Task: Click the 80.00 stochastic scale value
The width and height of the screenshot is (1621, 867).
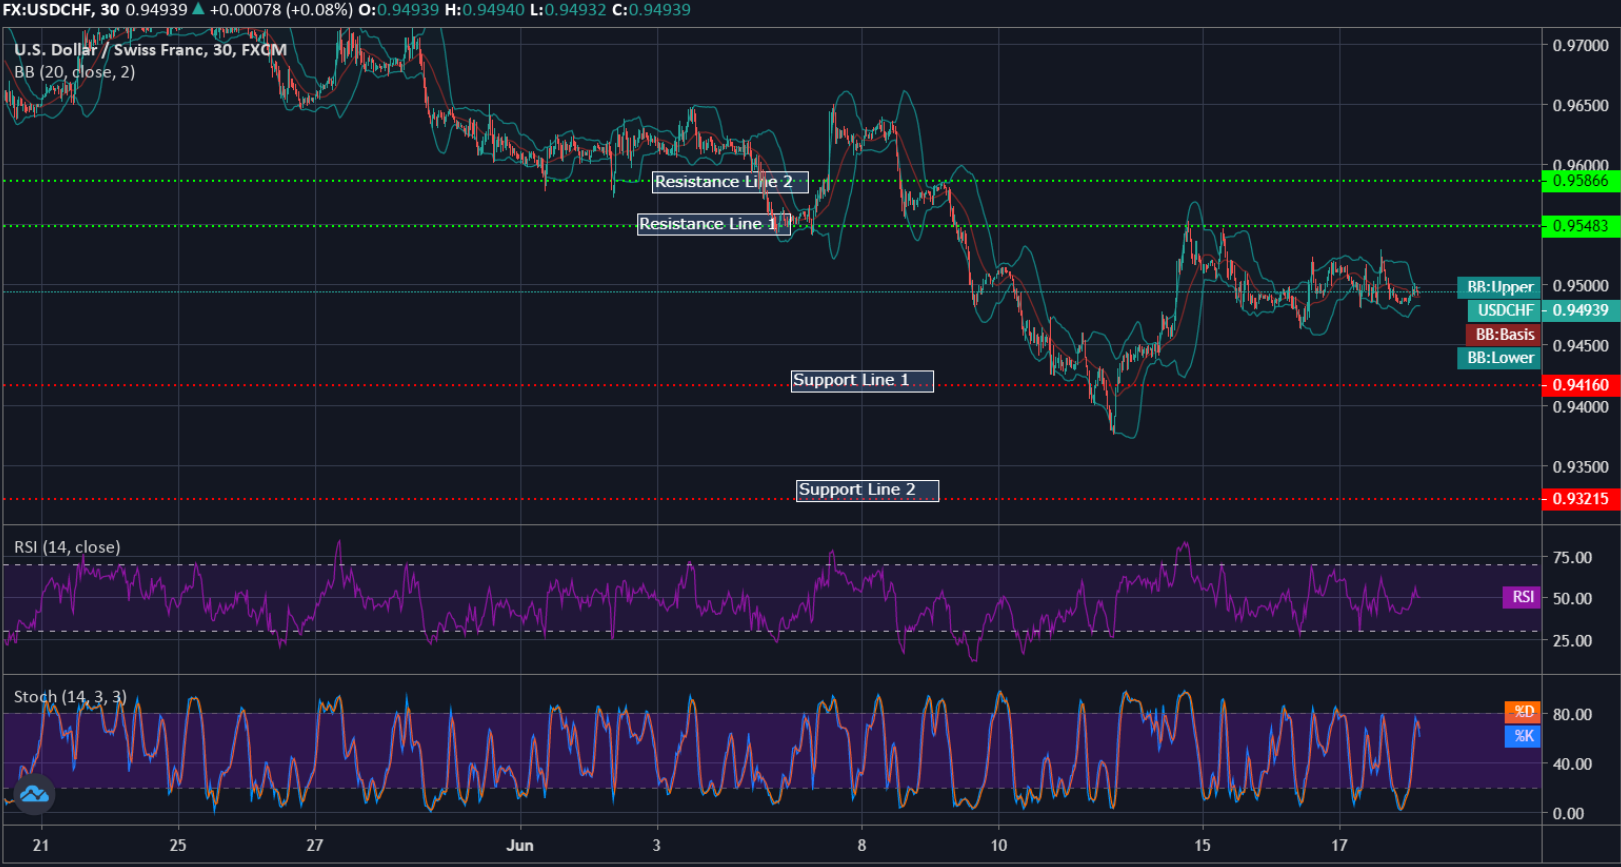Action: point(1572,714)
